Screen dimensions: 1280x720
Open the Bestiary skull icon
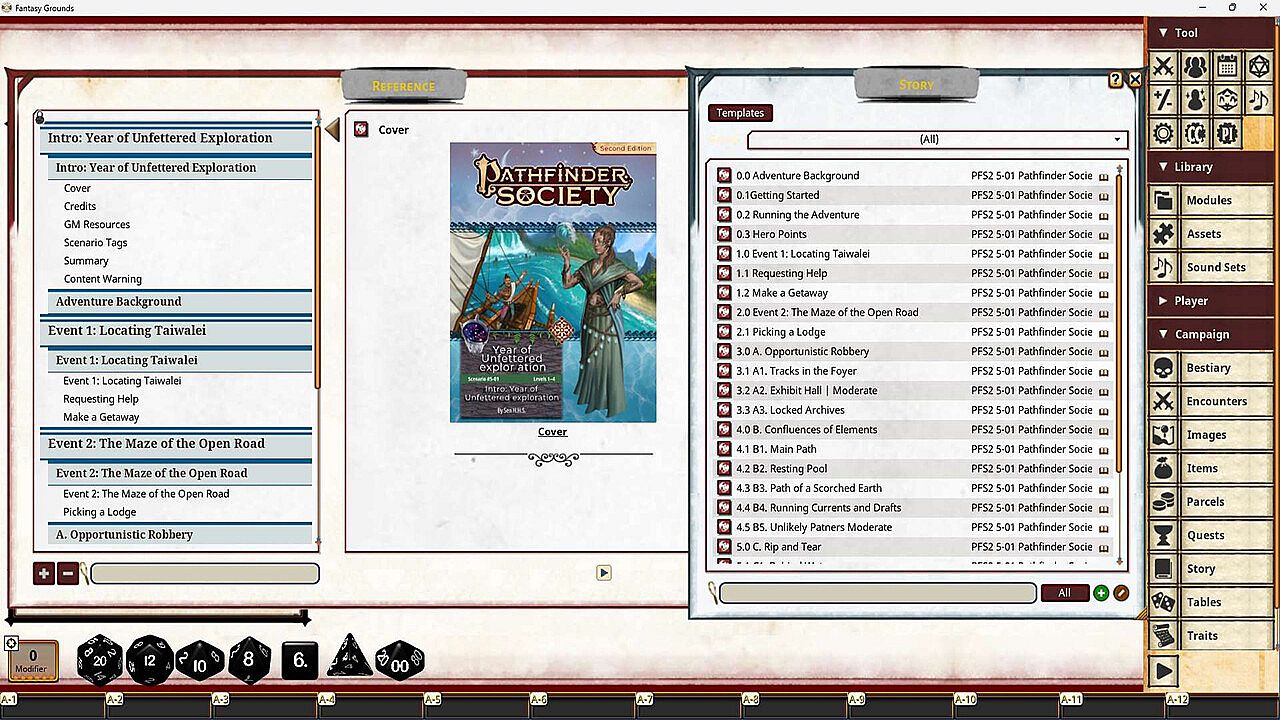click(x=1163, y=368)
